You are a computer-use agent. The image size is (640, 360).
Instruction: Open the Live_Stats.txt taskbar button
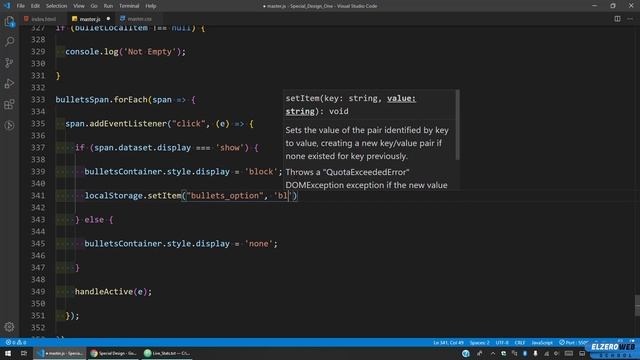tap(167, 353)
